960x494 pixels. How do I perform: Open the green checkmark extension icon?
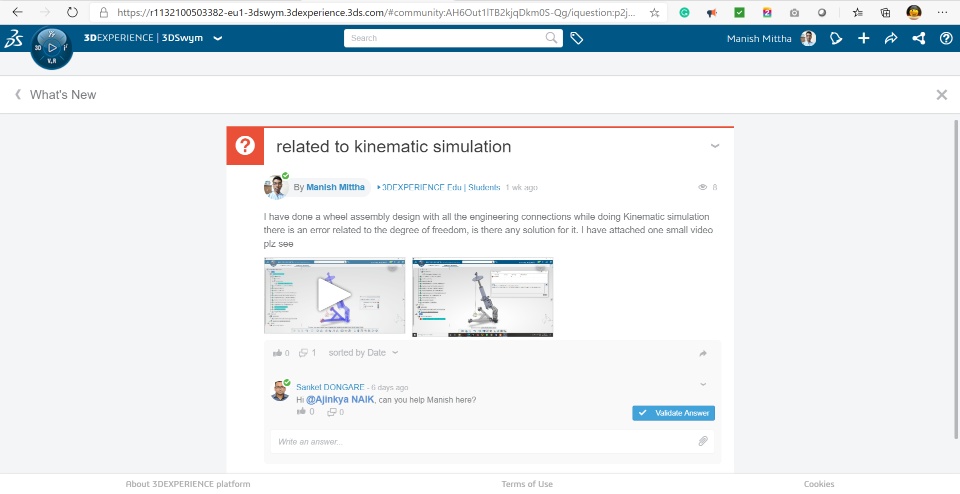740,12
